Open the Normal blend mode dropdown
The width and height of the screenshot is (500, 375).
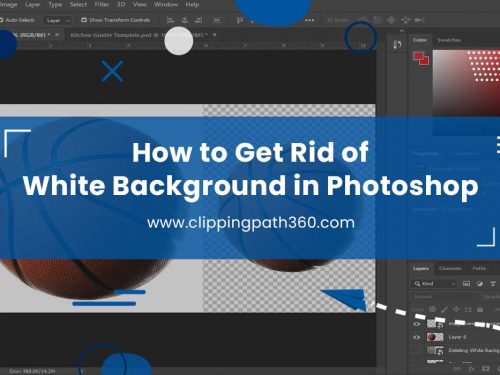[445, 297]
